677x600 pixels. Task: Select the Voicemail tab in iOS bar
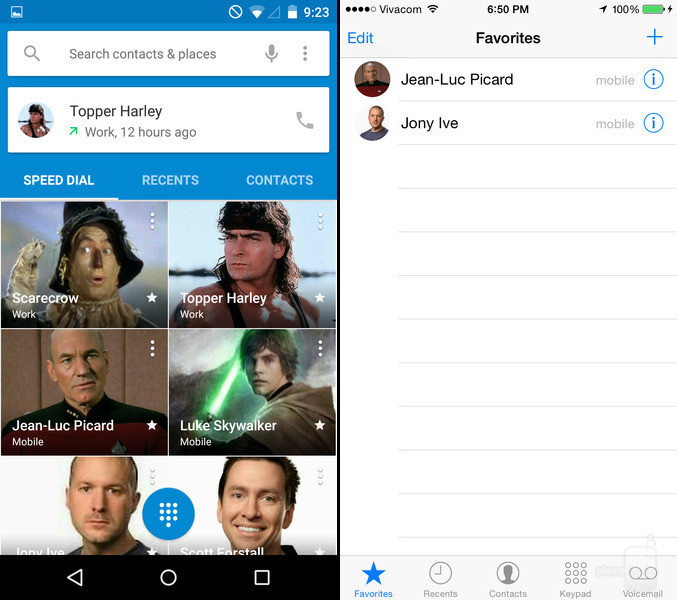pyautogui.click(x=643, y=580)
